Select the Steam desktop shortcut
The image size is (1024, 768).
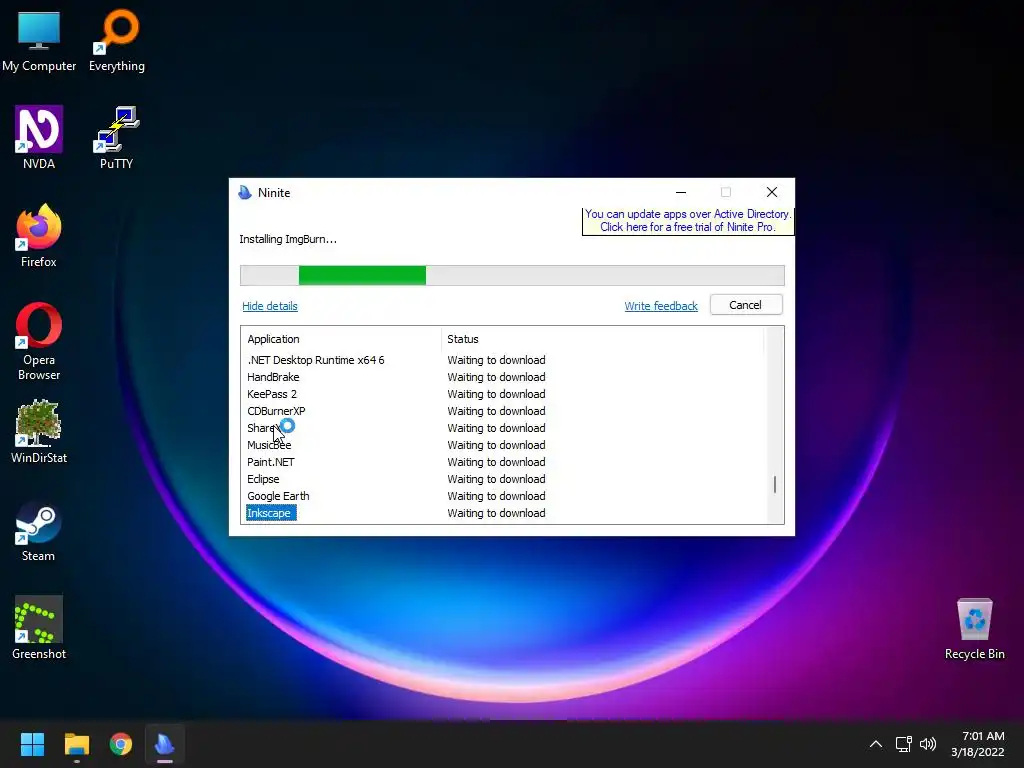click(39, 530)
